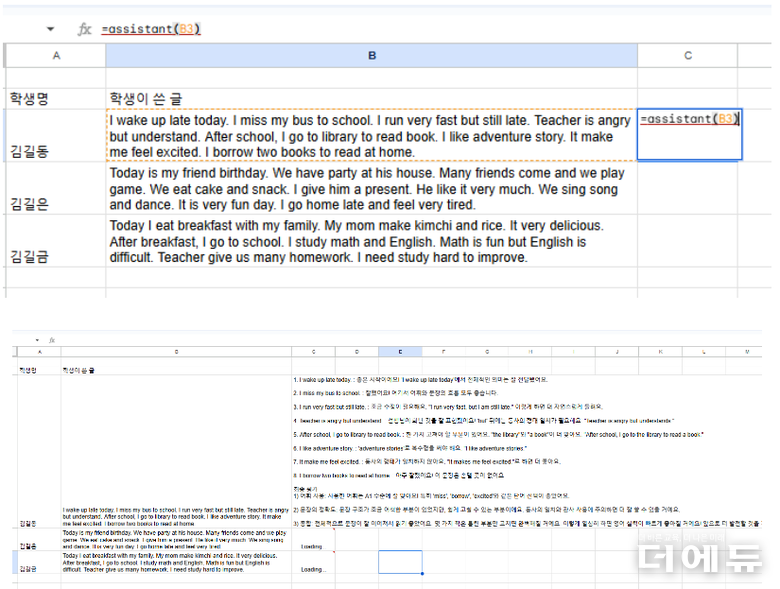Click feedback line '7. It make me feel excited'

coord(427,462)
